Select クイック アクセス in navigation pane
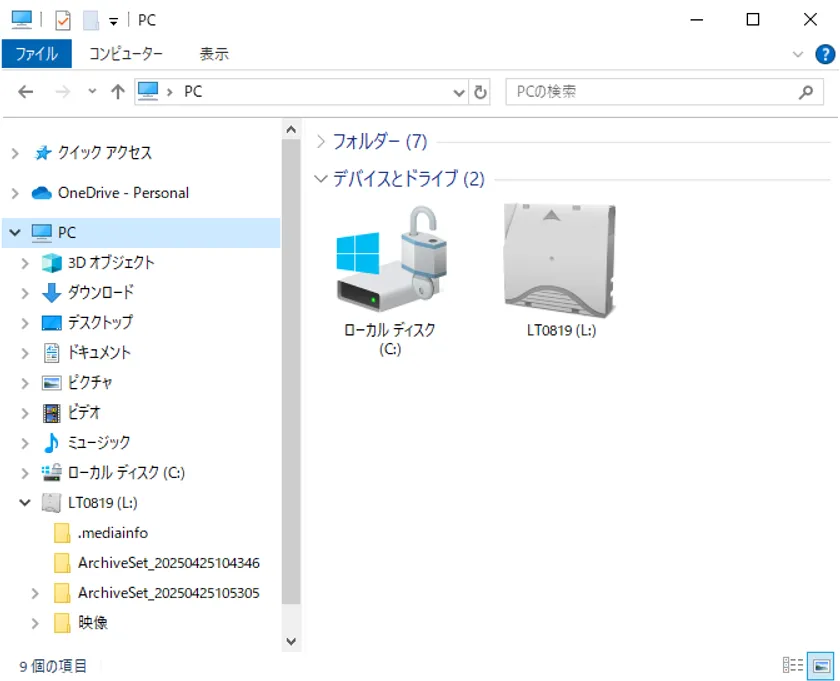Viewport: 840px width, 681px height. [104, 153]
